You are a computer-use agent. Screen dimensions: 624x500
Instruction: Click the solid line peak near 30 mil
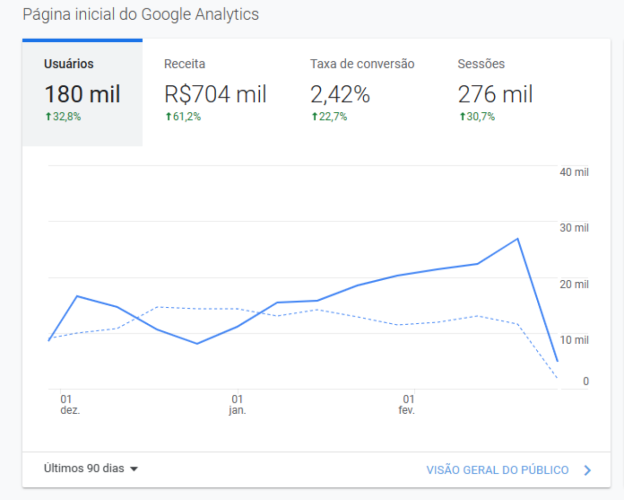click(x=517, y=239)
